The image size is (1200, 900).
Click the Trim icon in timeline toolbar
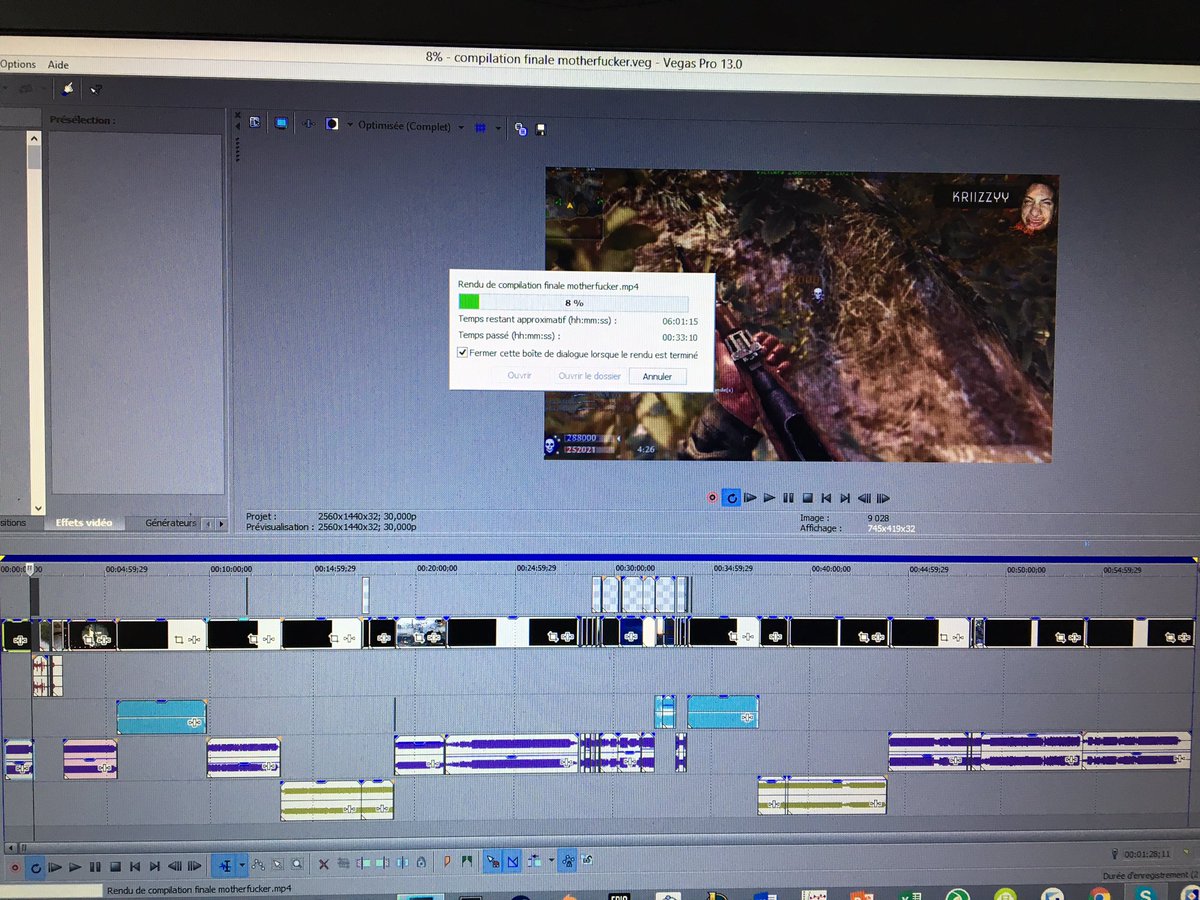343,865
